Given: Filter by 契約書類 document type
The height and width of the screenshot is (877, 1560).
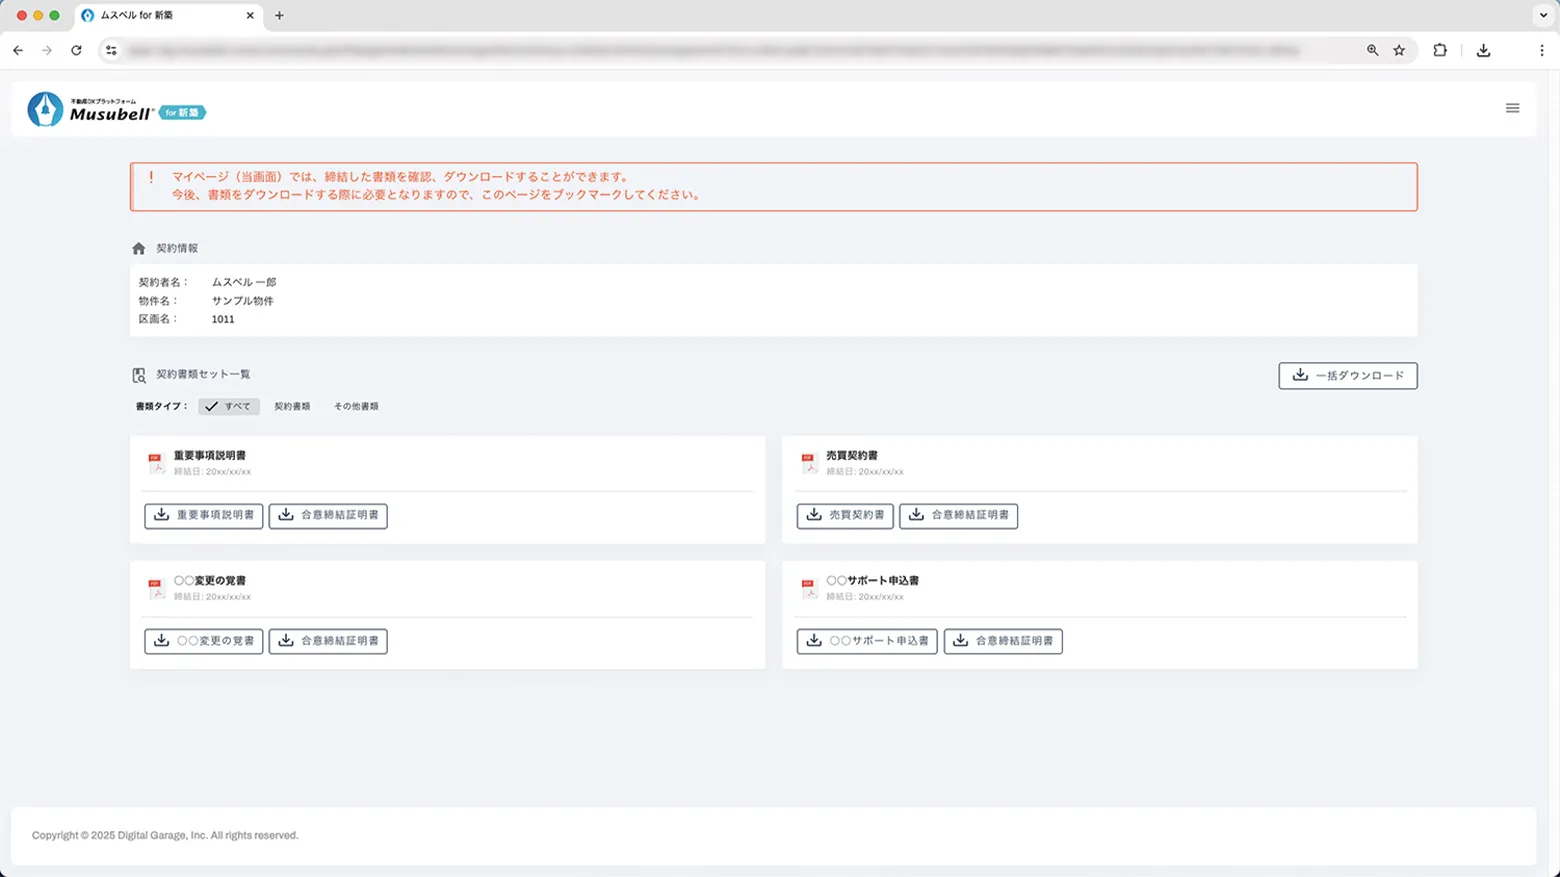Looking at the screenshot, I should [x=292, y=406].
